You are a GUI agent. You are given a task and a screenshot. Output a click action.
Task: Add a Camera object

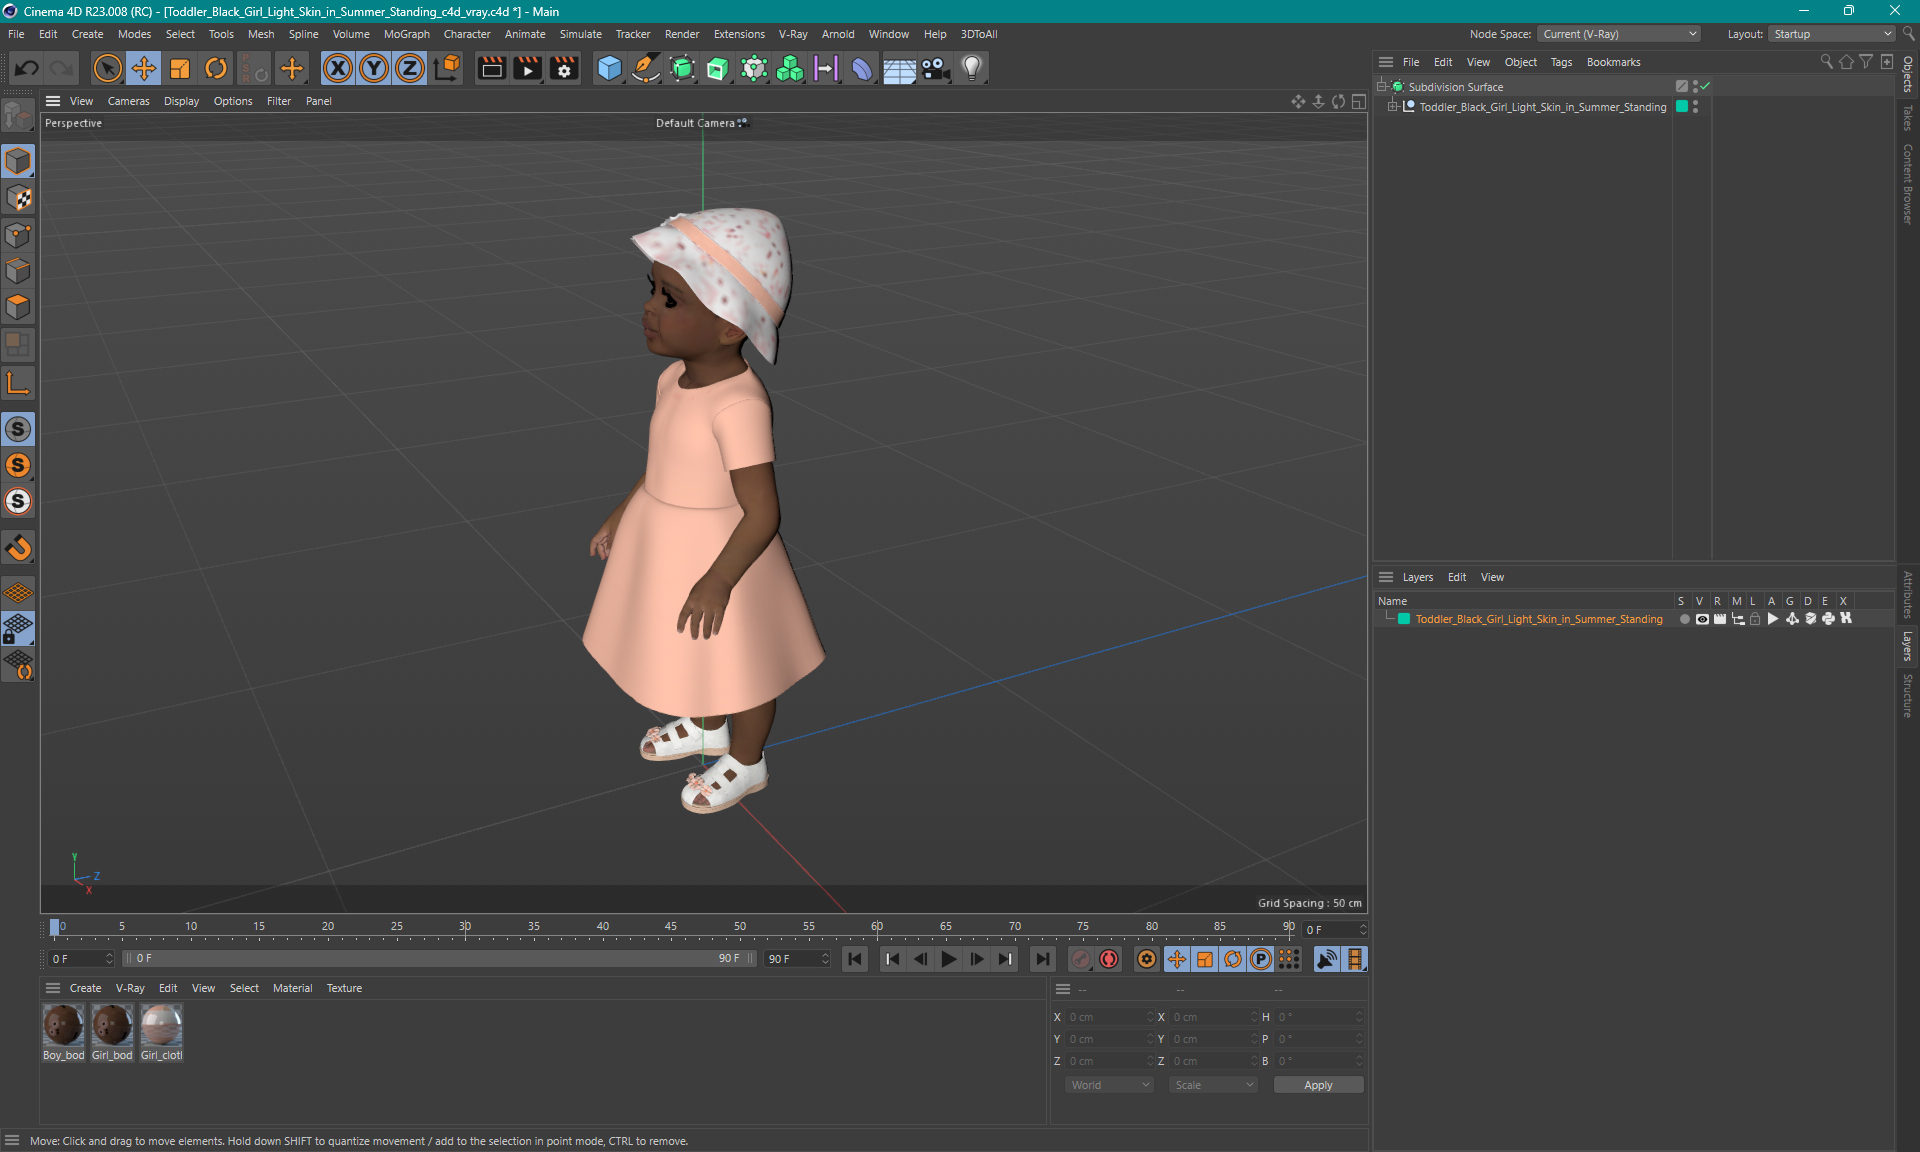point(936,68)
